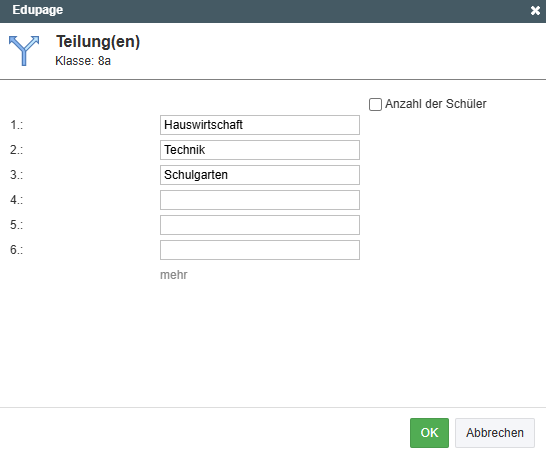Enable the Anzahl der Schüler checkbox

(375, 104)
